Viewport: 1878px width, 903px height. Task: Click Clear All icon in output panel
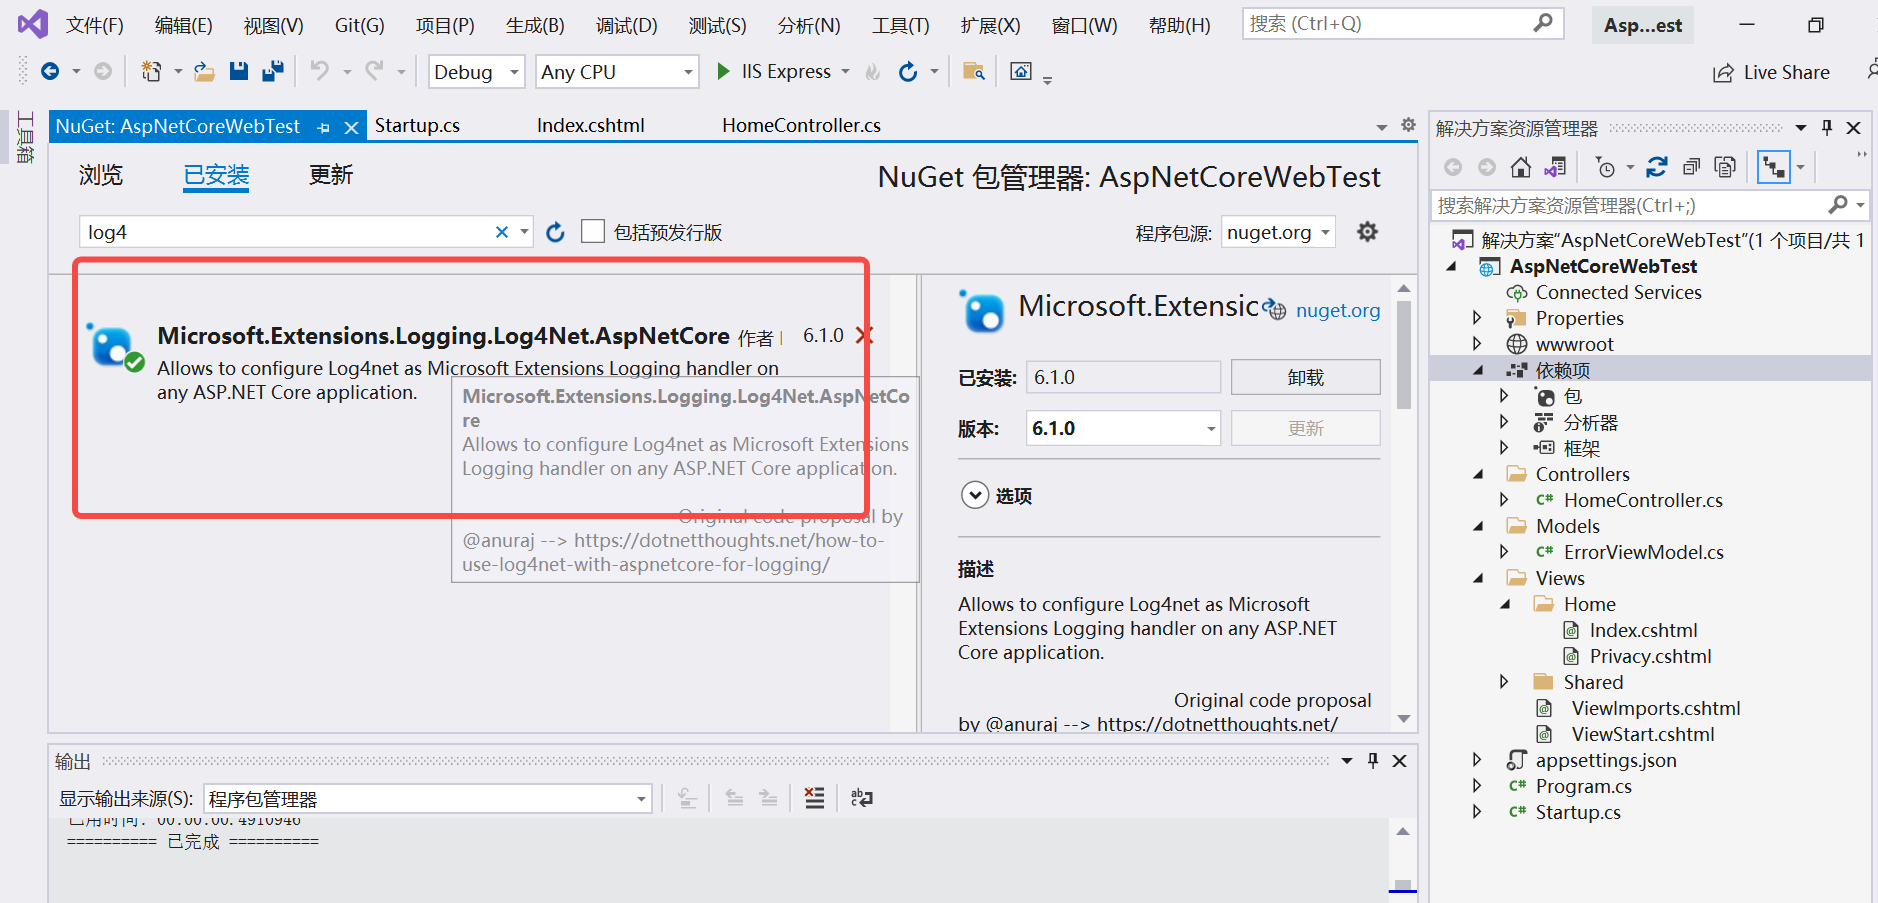click(x=815, y=798)
